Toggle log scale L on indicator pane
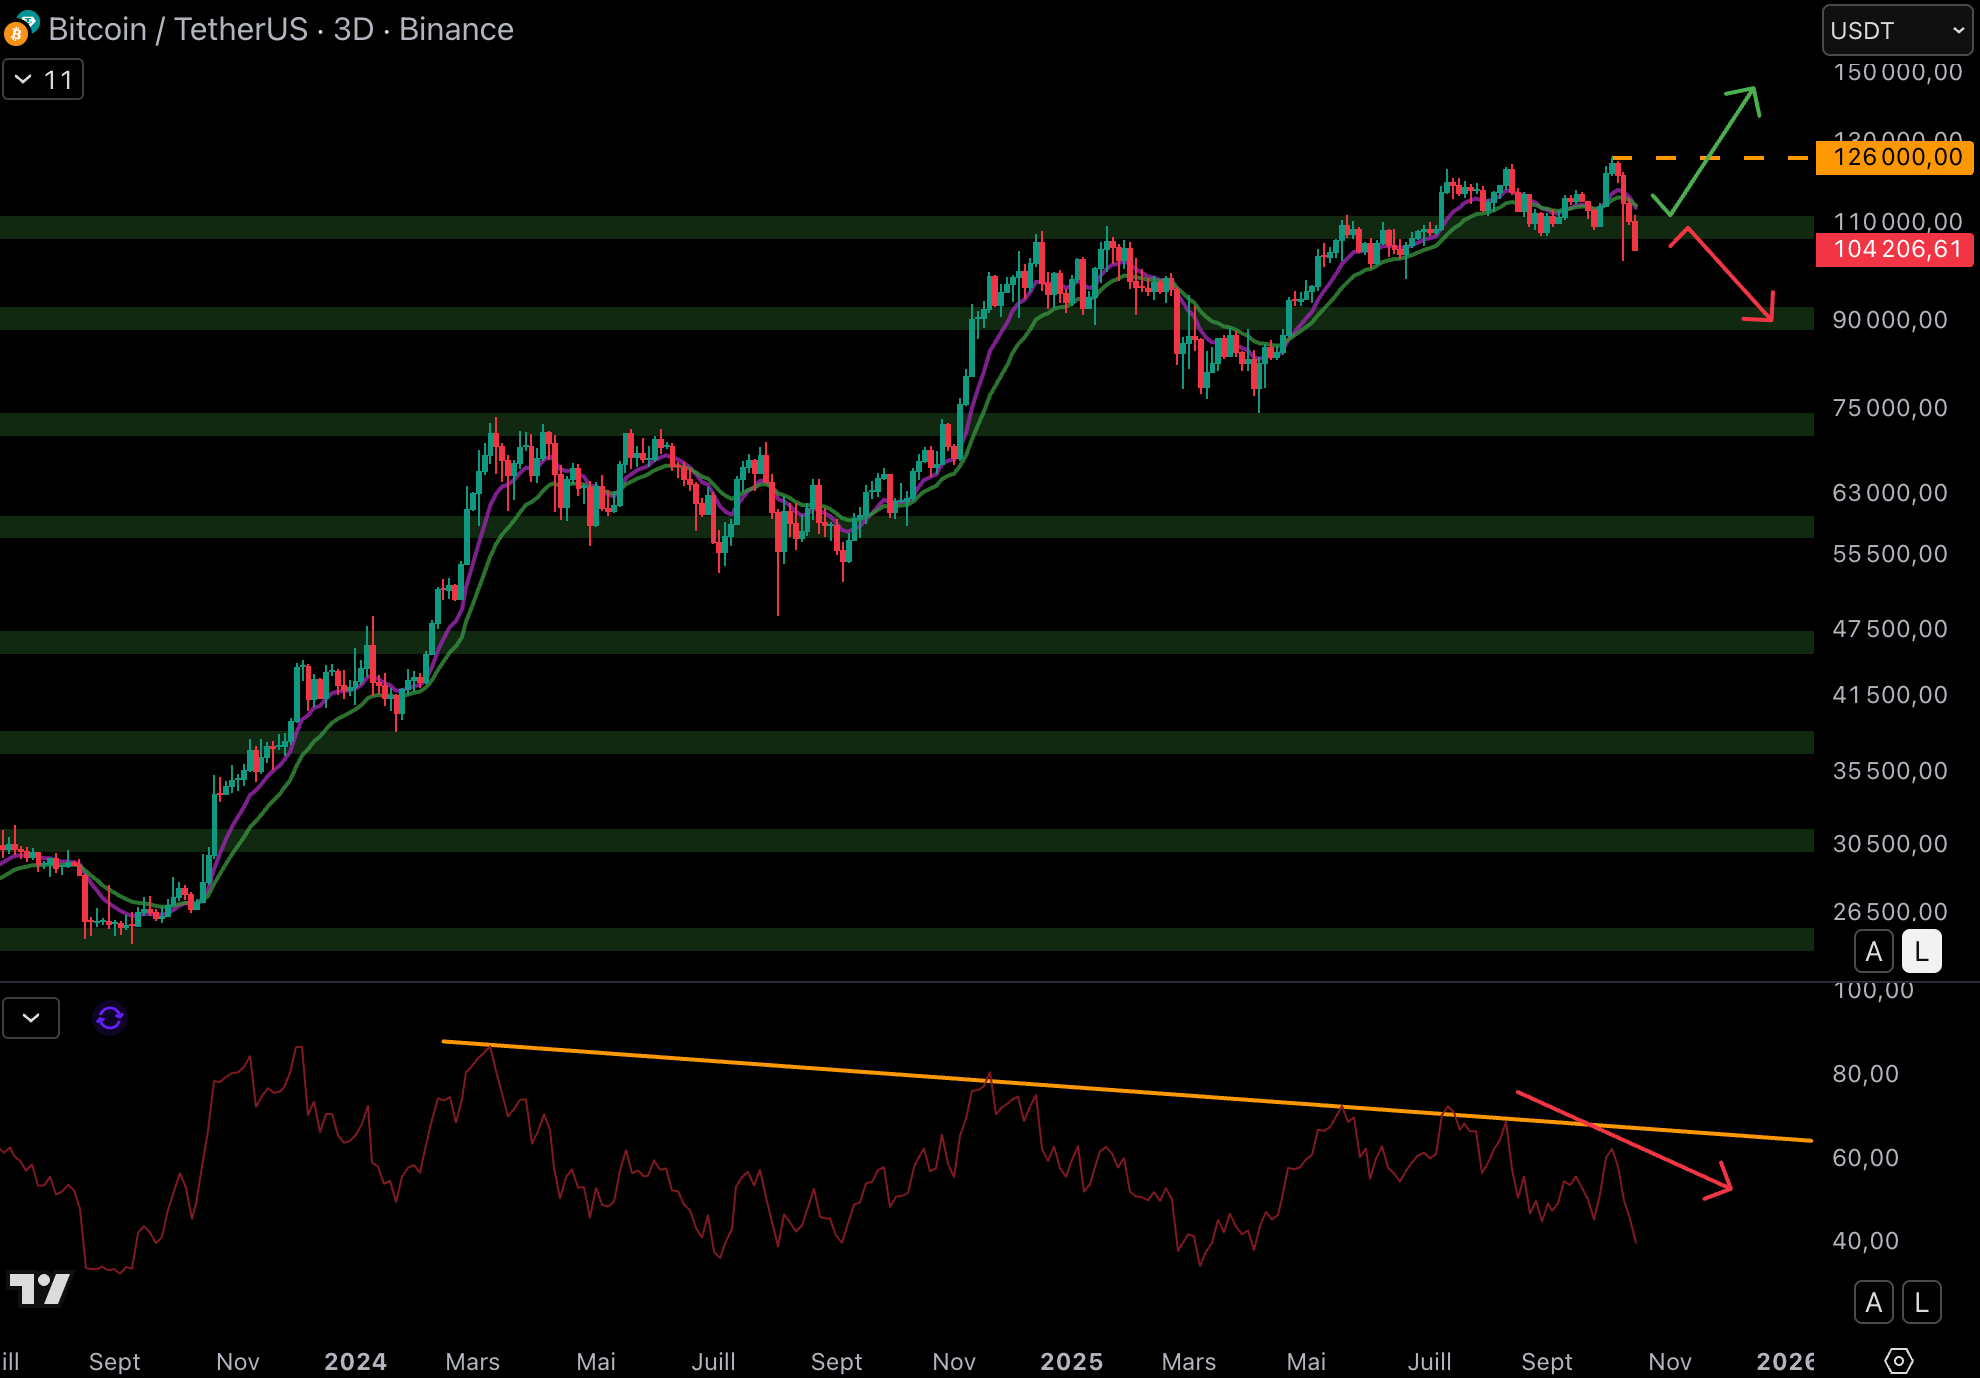This screenshot has width=1980, height=1378. pyautogui.click(x=1921, y=1303)
